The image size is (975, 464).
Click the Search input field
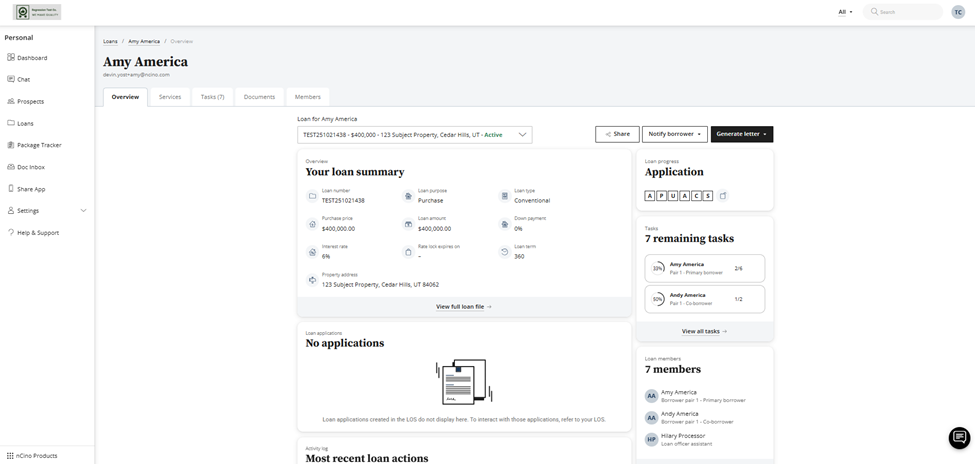907,12
